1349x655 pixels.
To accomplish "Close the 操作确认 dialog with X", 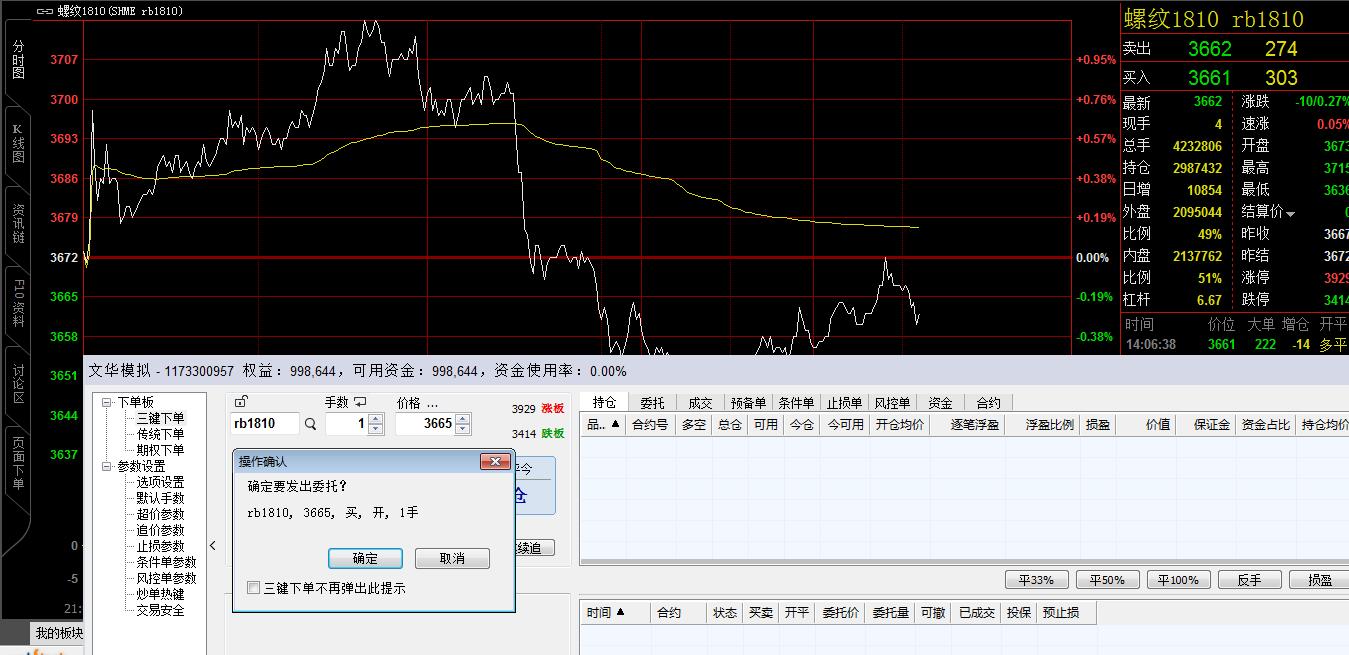I will [495, 462].
